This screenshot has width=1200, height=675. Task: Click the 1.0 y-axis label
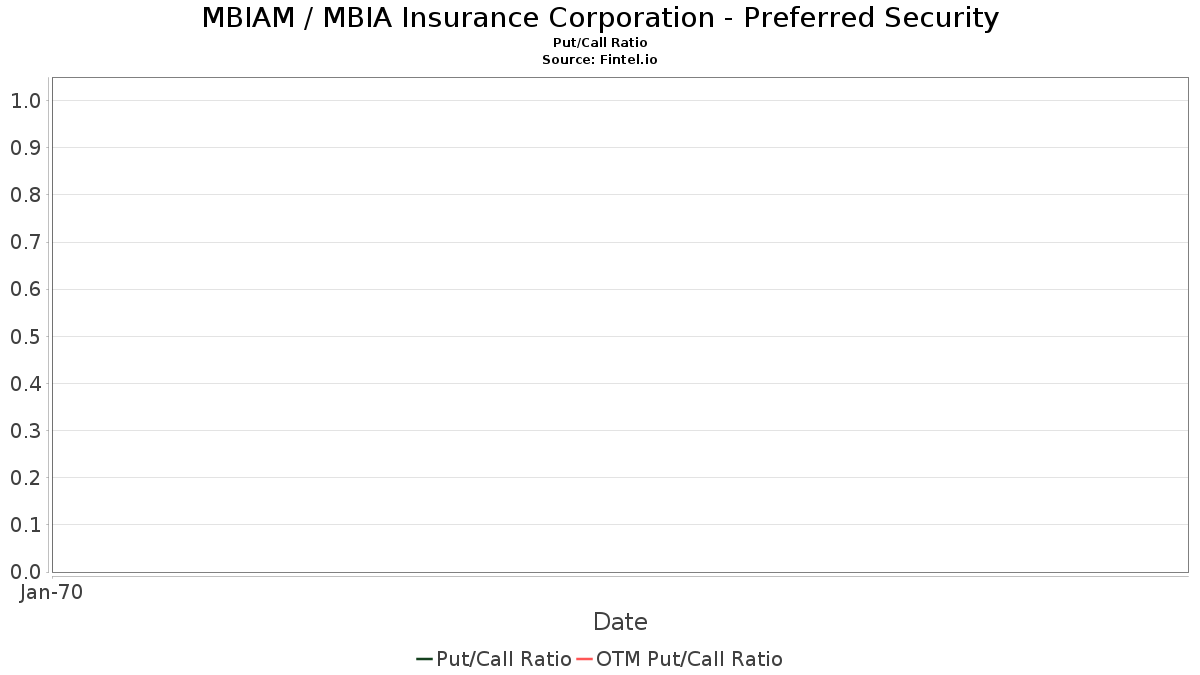pyautogui.click(x=26, y=100)
